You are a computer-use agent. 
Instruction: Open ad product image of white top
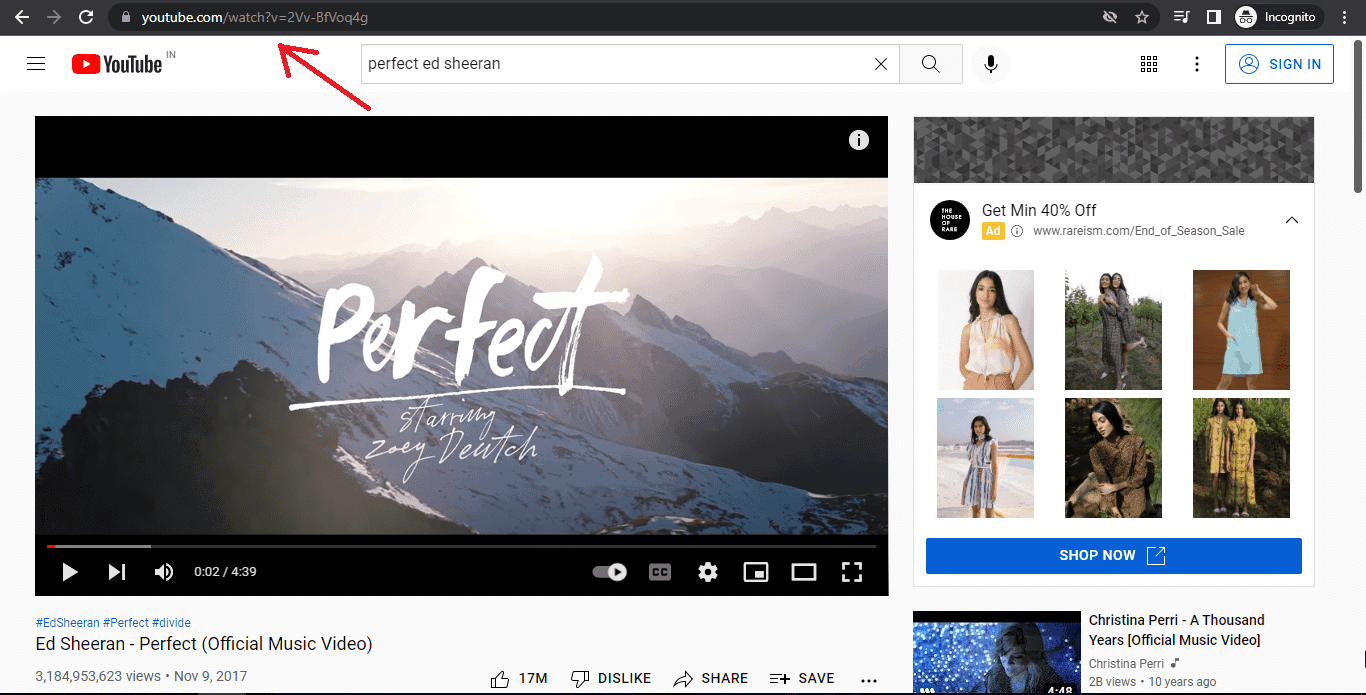click(986, 330)
